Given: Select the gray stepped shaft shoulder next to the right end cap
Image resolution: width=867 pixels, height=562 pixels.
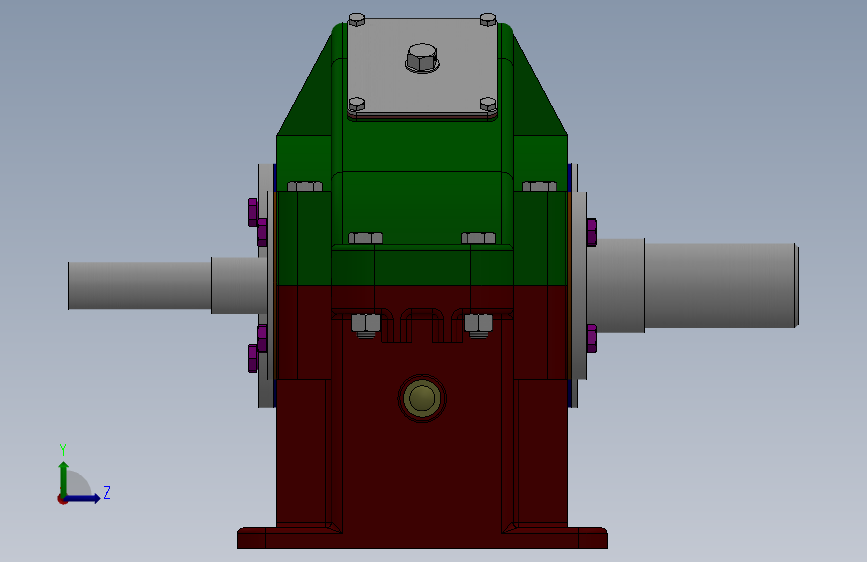Looking at the screenshot, I should 615,285.
